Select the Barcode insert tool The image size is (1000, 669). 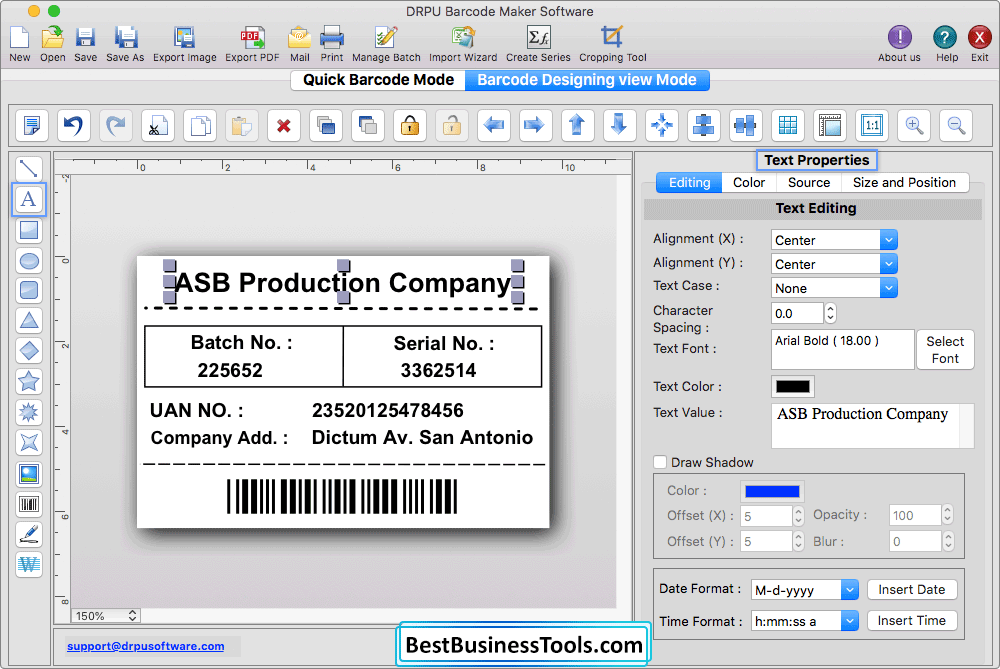point(29,504)
